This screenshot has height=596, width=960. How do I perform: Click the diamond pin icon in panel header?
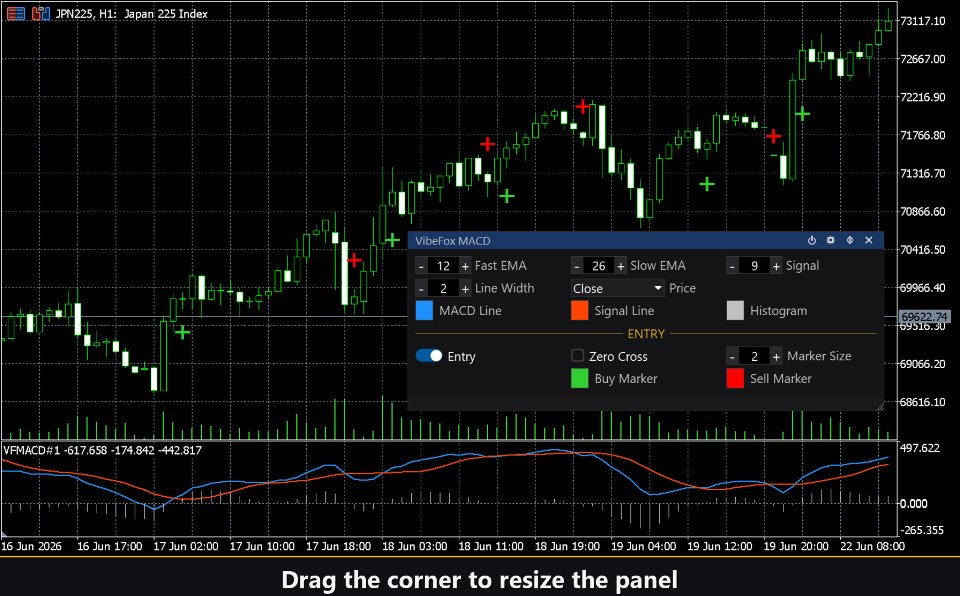(x=850, y=241)
